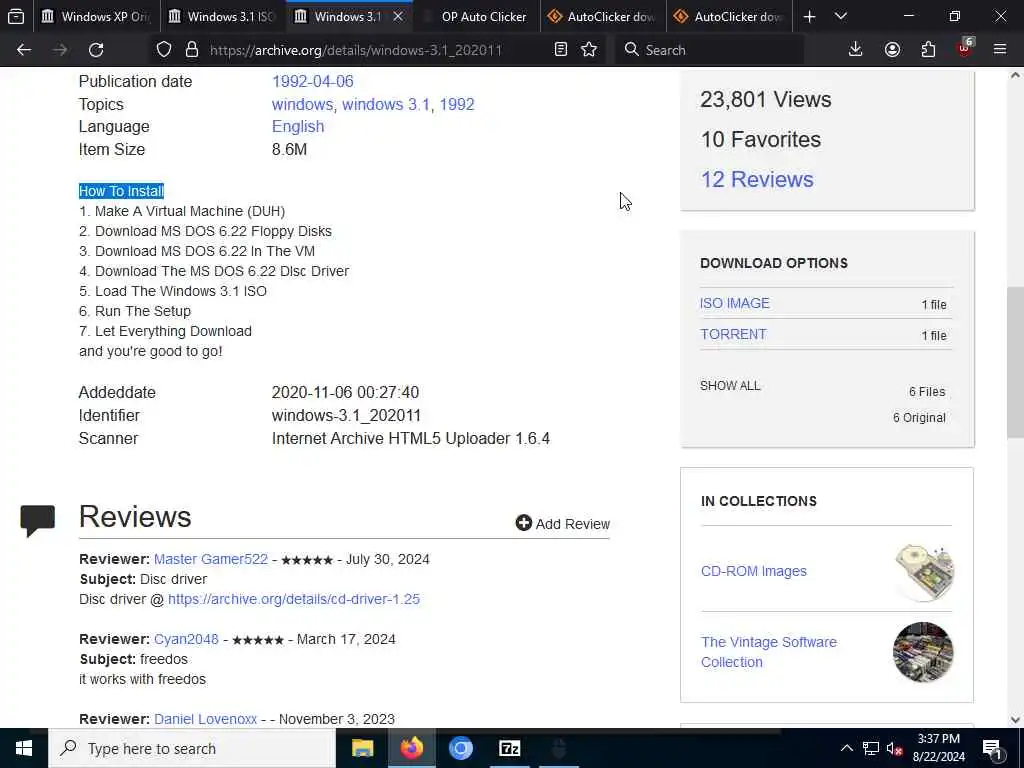Open the Firefox downloads panel
Image resolution: width=1024 pixels, height=768 pixels.
856,50
